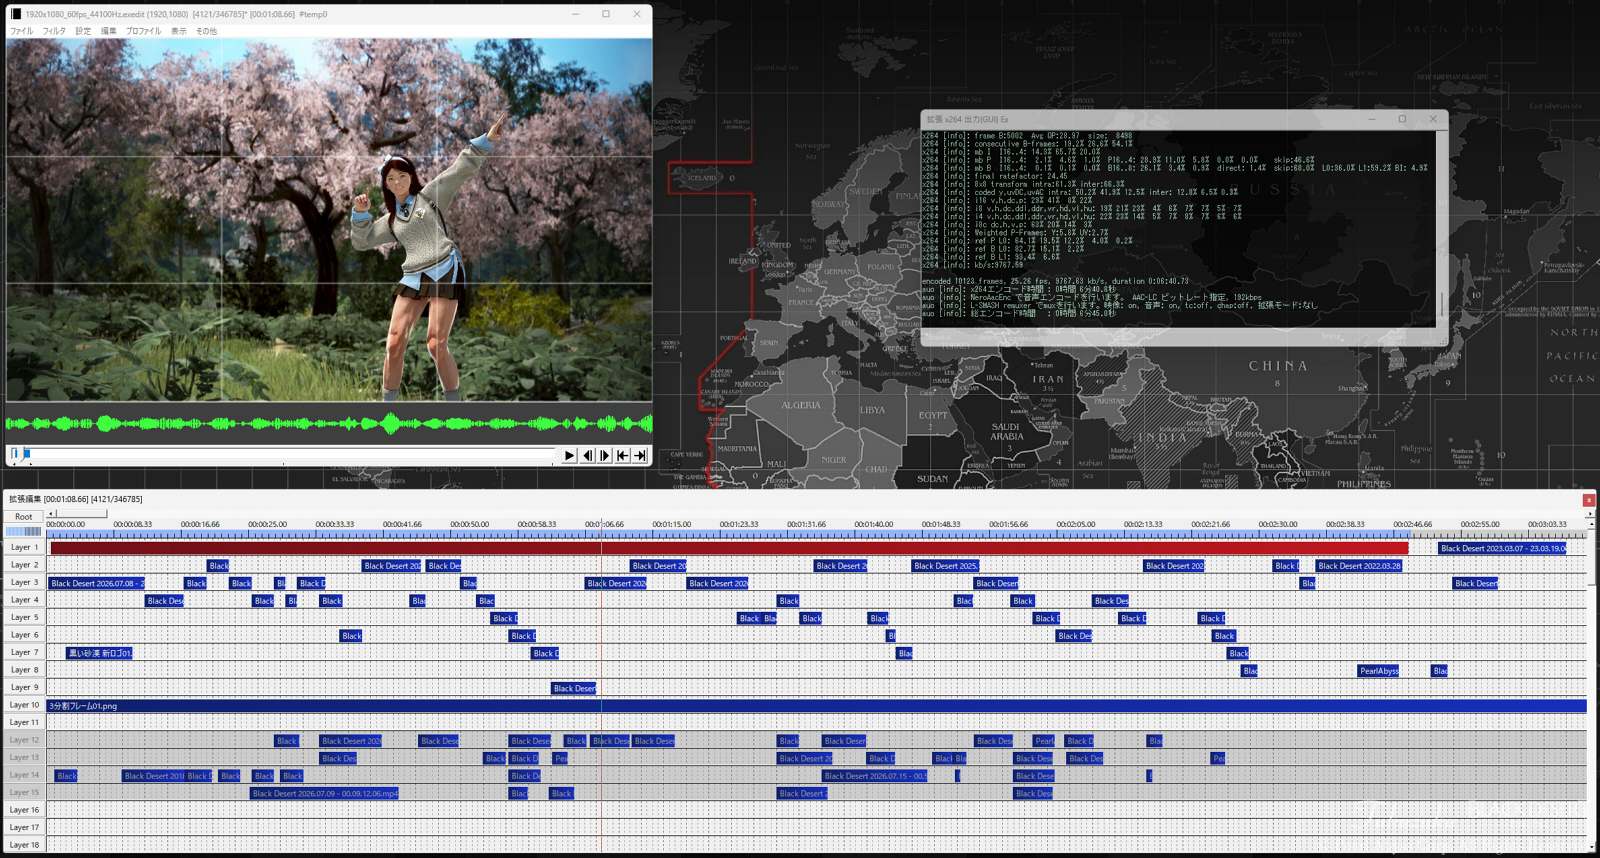Toggle visibility of Layer 18
This screenshot has height=858, width=1600.
click(x=24, y=845)
